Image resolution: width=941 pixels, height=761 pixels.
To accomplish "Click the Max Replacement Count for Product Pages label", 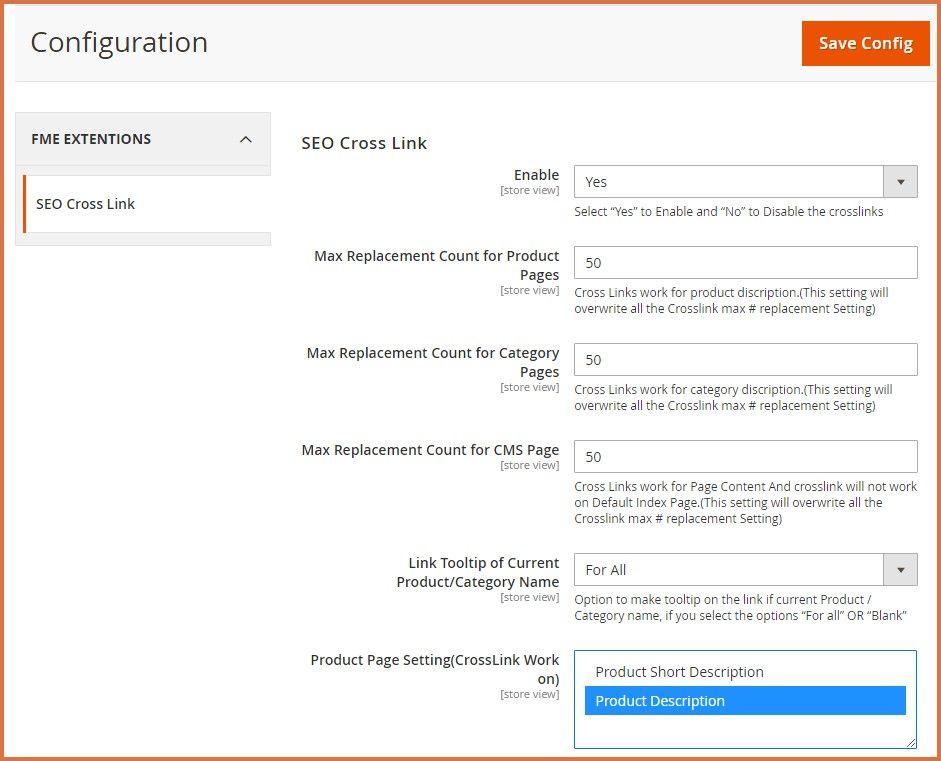I will tap(436, 265).
